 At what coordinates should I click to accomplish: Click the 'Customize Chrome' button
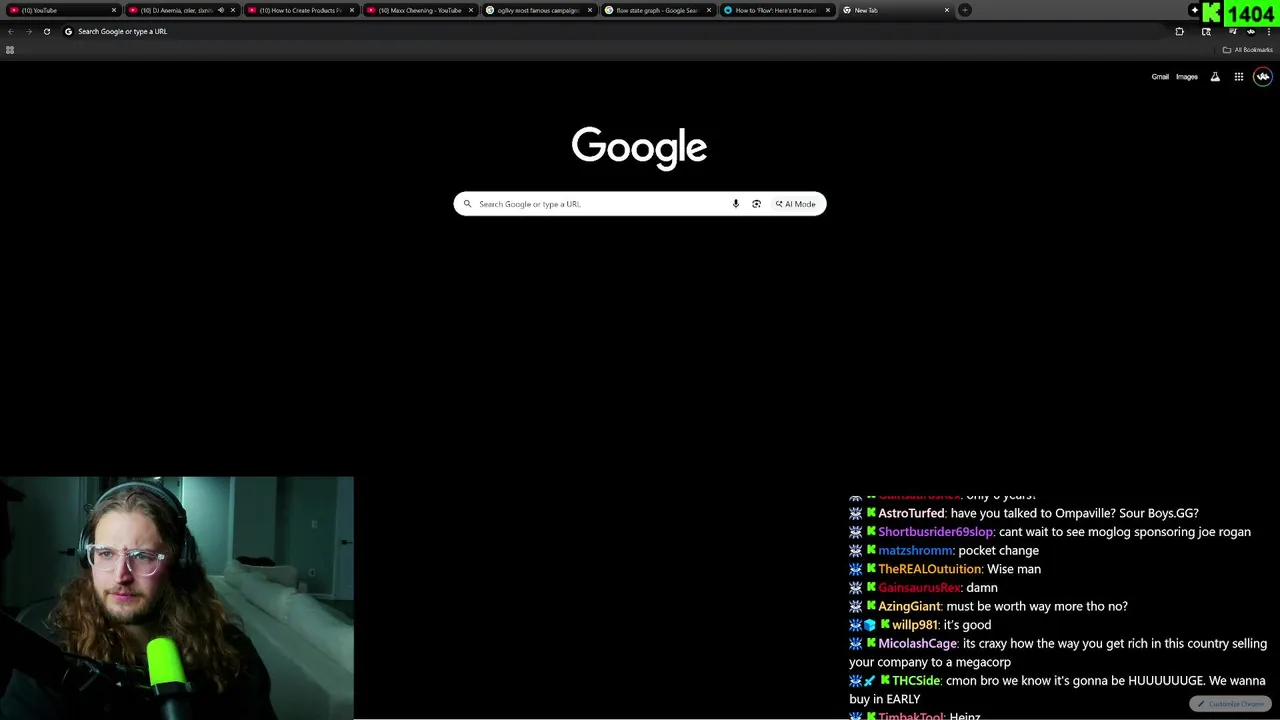[1231, 704]
